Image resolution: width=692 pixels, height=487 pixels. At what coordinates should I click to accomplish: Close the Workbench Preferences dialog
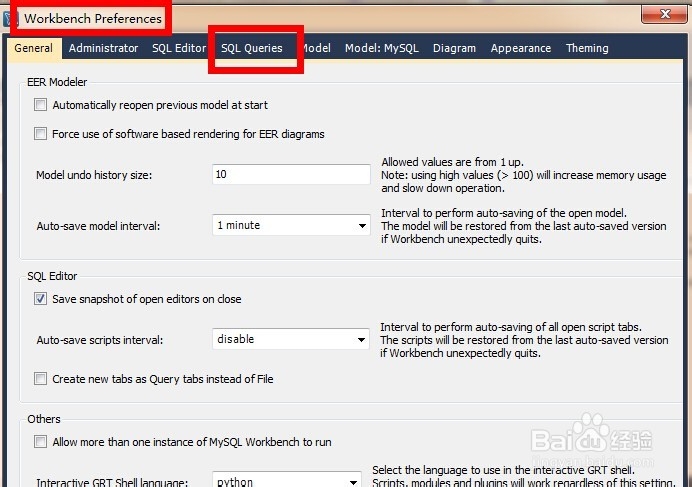tap(665, 14)
